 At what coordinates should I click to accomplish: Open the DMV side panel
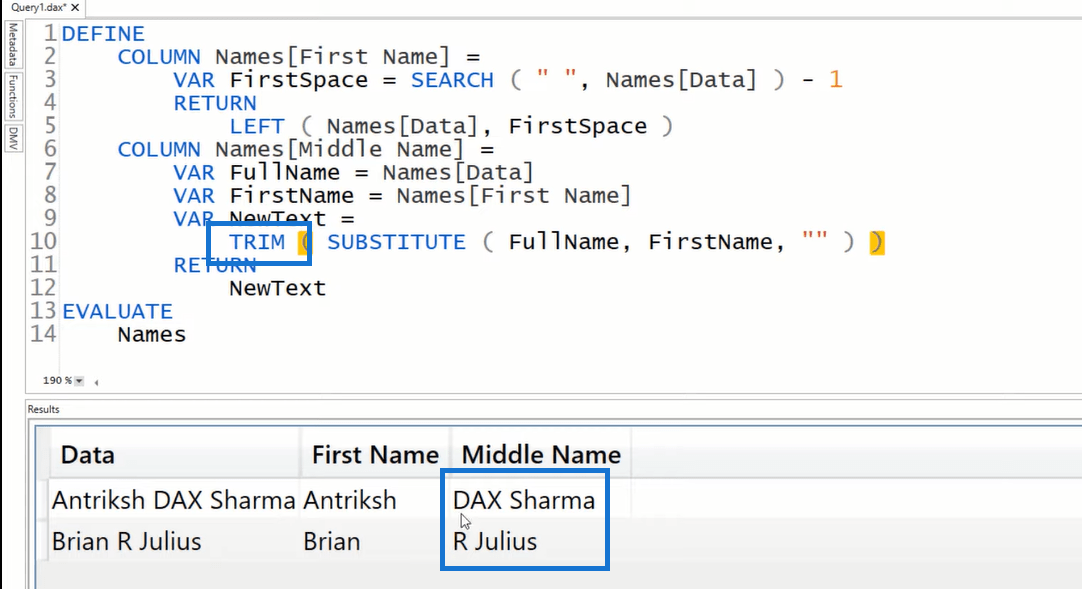pos(13,139)
